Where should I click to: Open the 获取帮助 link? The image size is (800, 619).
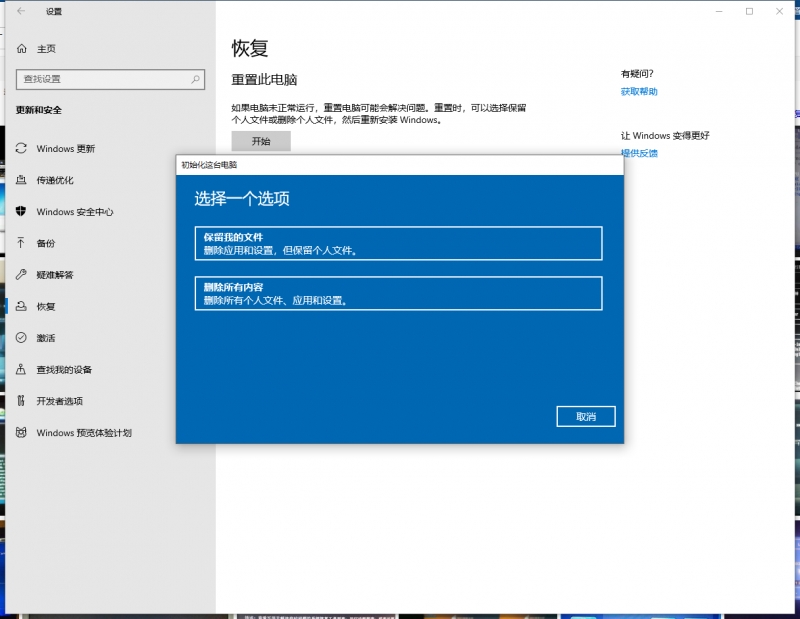pyautogui.click(x=639, y=91)
